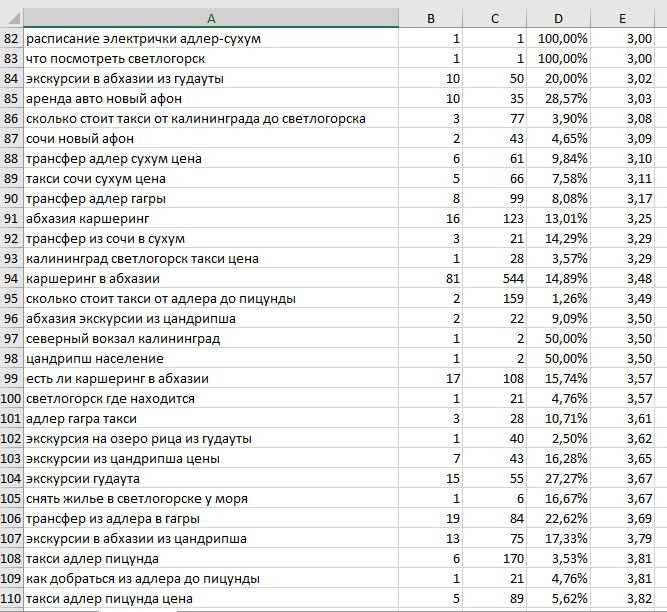Click cell 'абхазия экскурсии из цандрипша'
This screenshot has height=612, width=667.
(211, 318)
